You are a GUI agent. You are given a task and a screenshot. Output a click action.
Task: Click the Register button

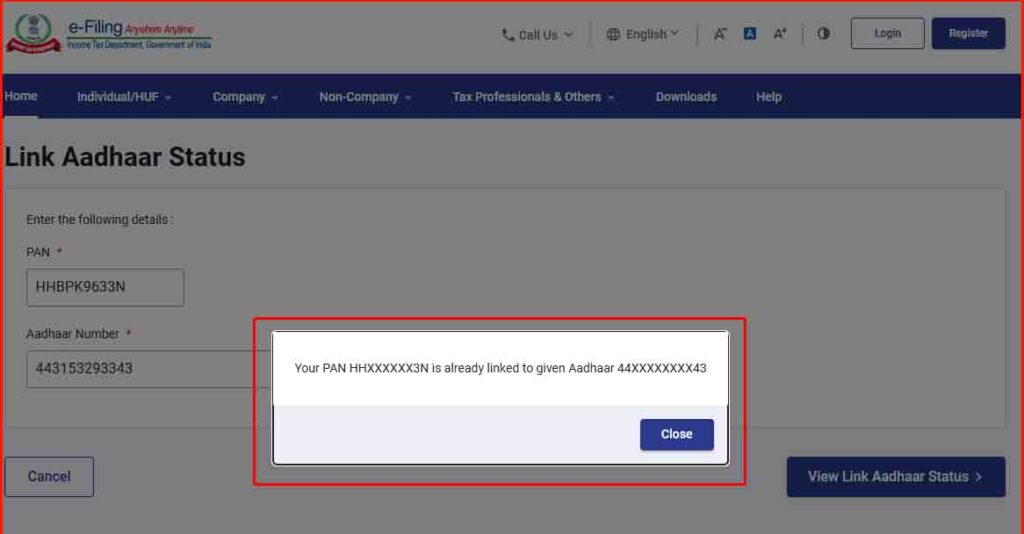968,33
